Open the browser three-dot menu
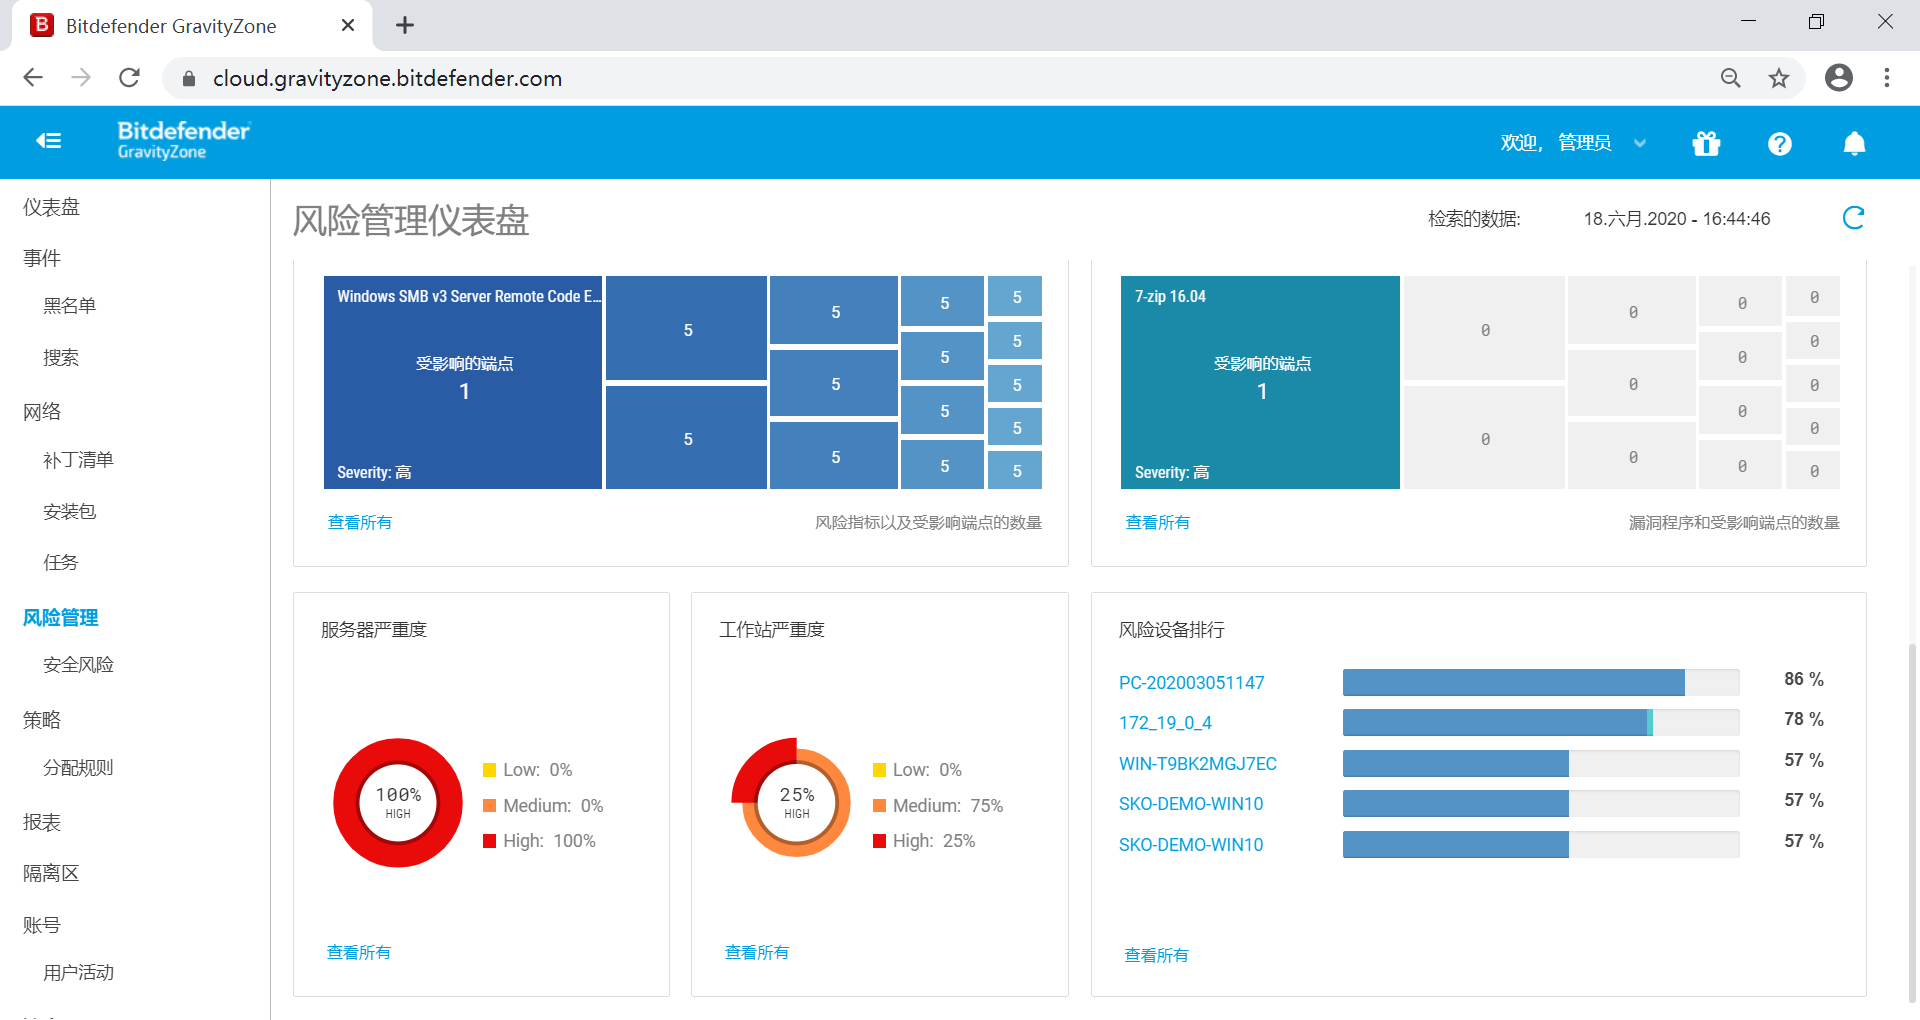This screenshot has width=1920, height=1020. pyautogui.click(x=1887, y=78)
